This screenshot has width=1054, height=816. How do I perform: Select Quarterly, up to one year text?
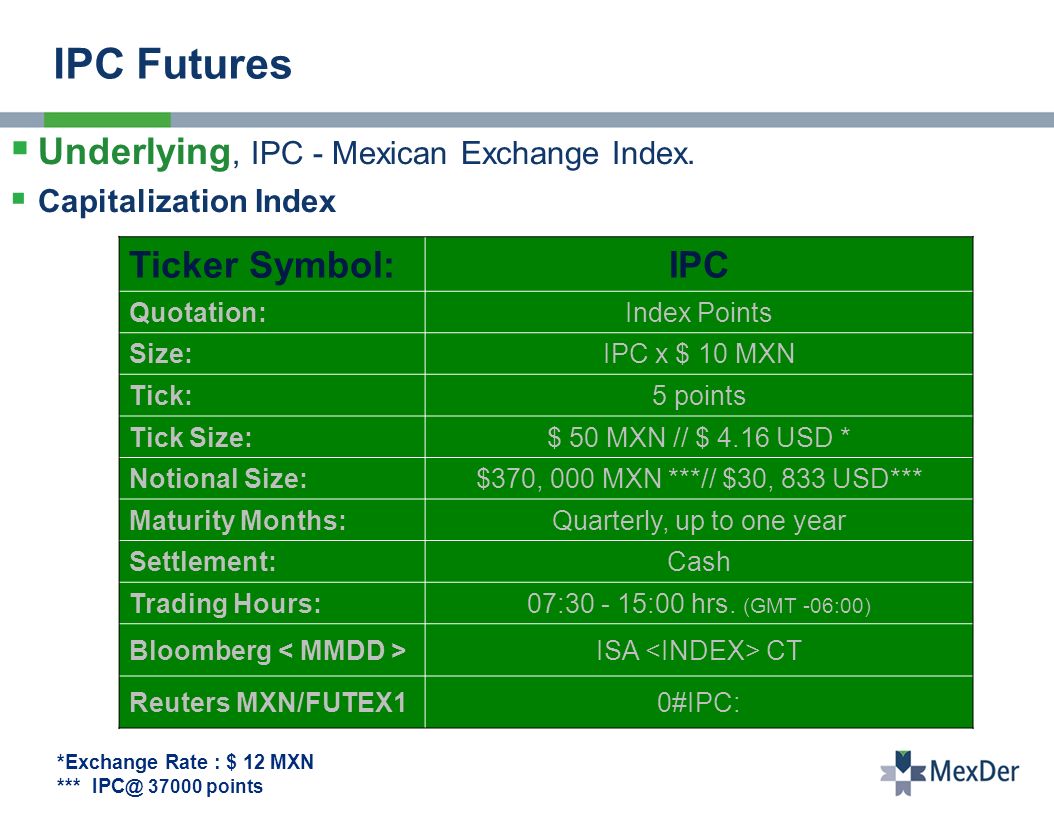[x=699, y=521]
